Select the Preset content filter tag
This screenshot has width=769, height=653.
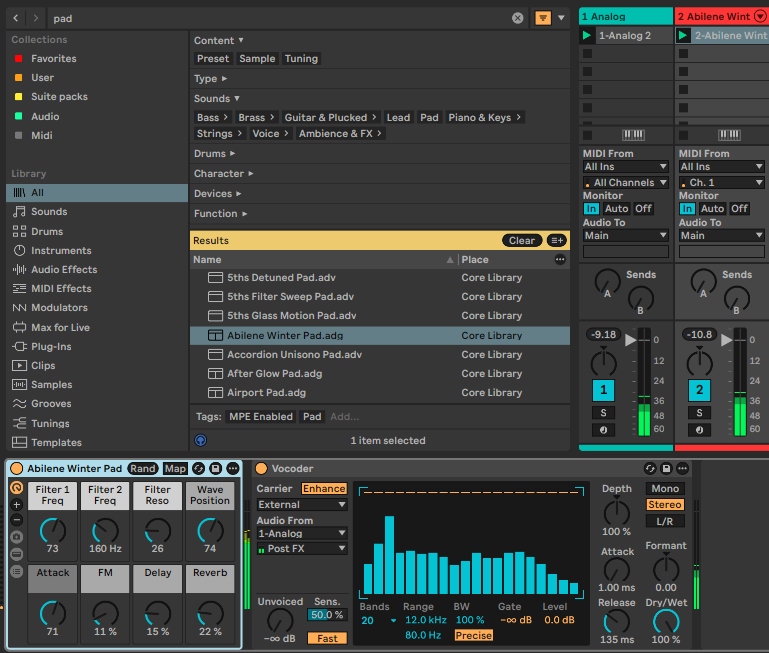click(213, 58)
